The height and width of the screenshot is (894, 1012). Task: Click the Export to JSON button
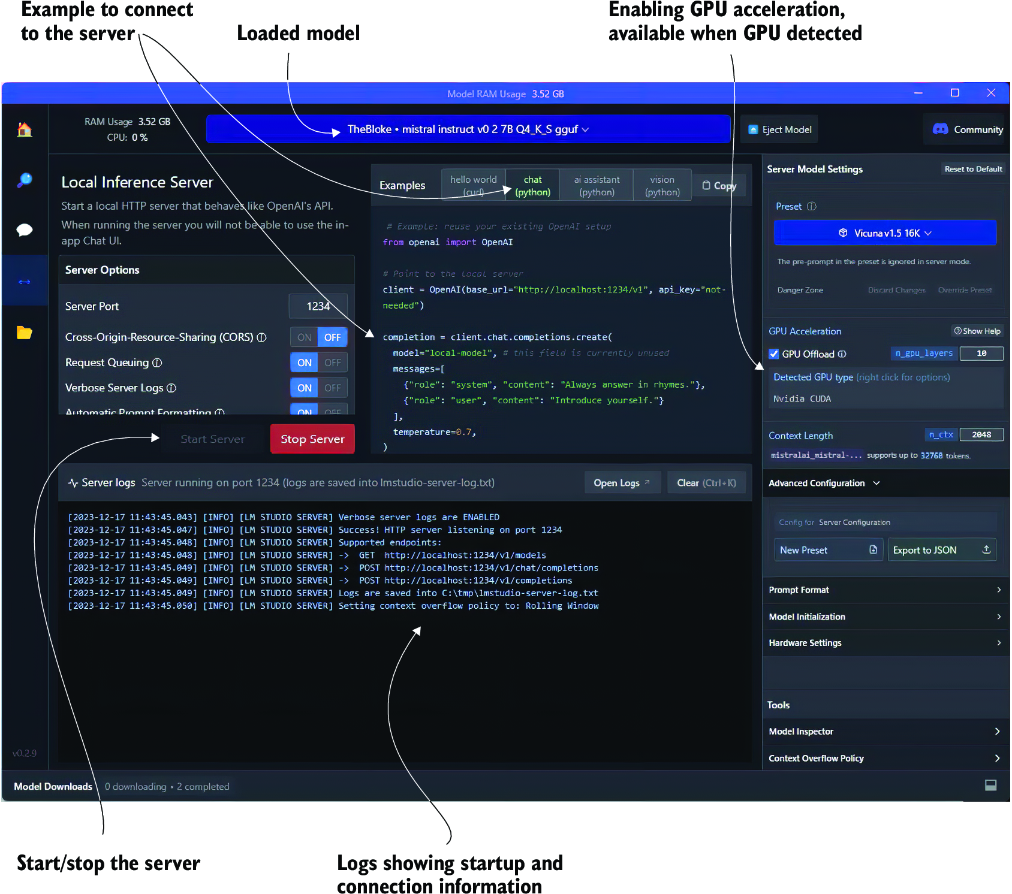(x=941, y=550)
